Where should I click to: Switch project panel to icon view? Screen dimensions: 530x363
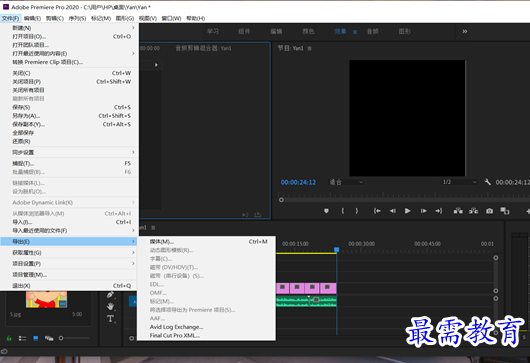(x=35, y=338)
